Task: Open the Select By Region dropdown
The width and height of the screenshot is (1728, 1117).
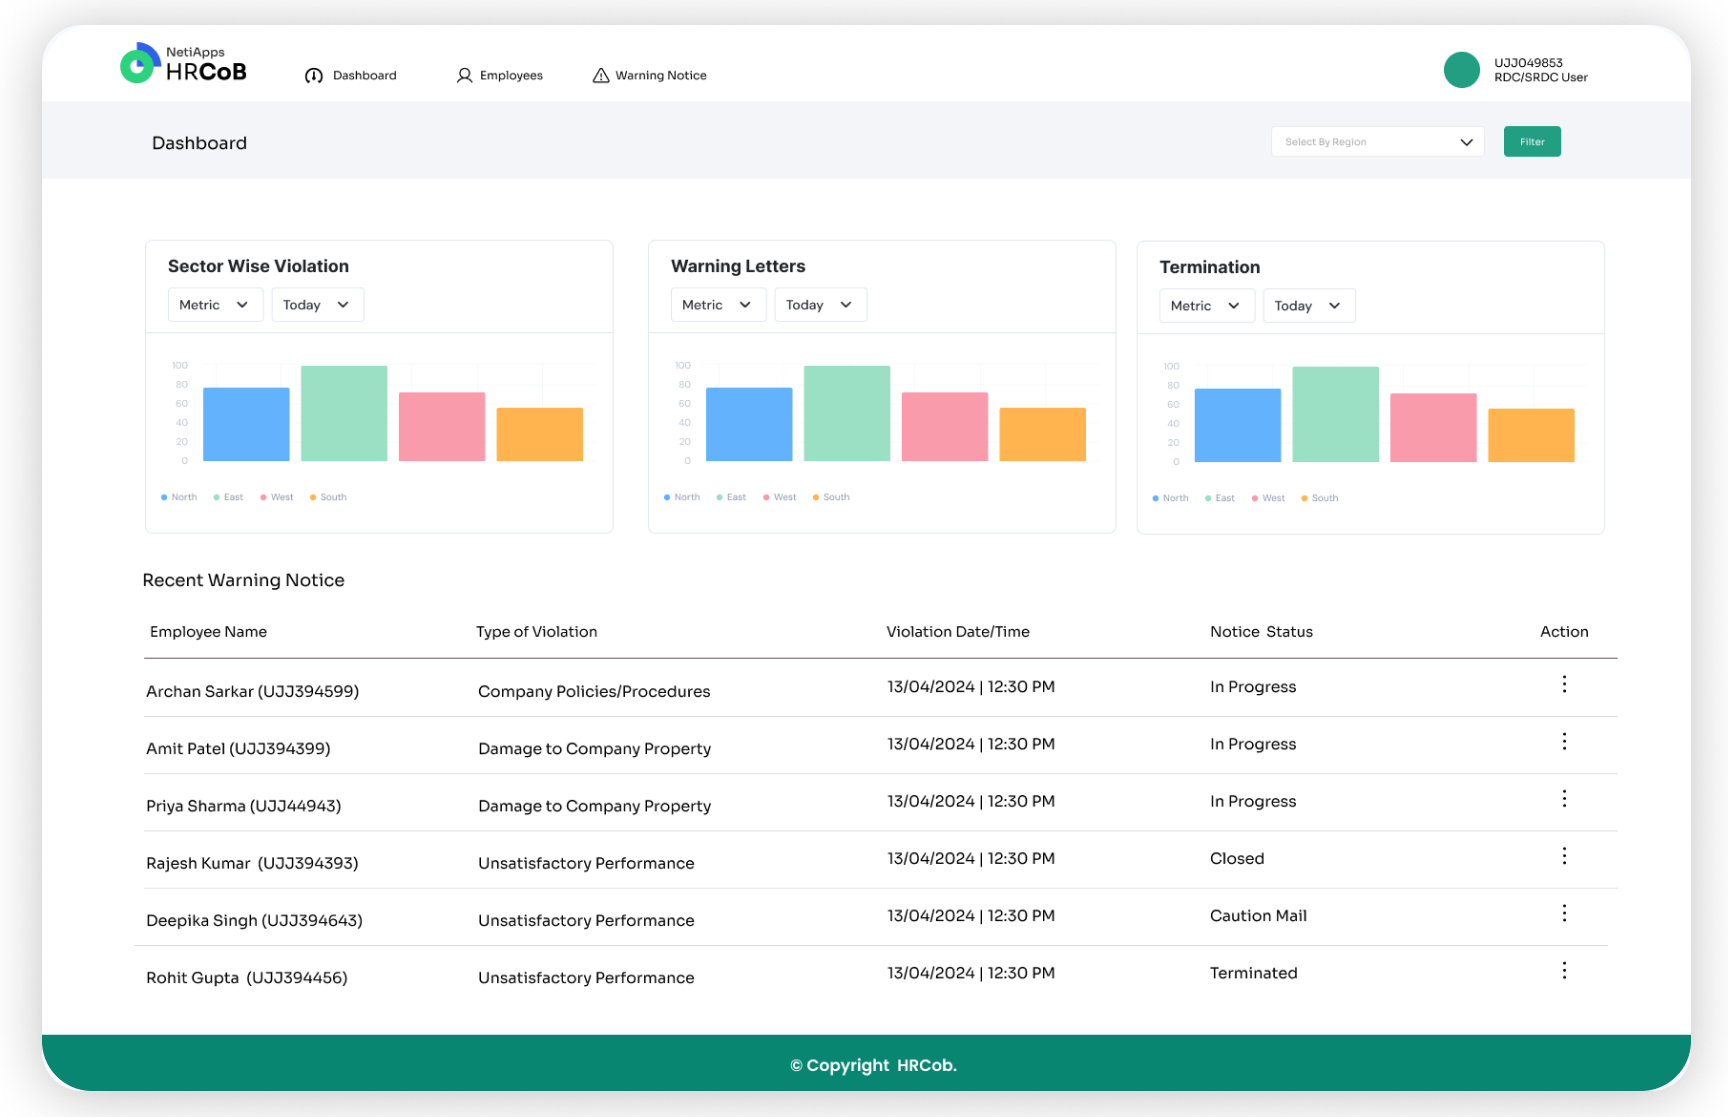Action: (x=1377, y=141)
